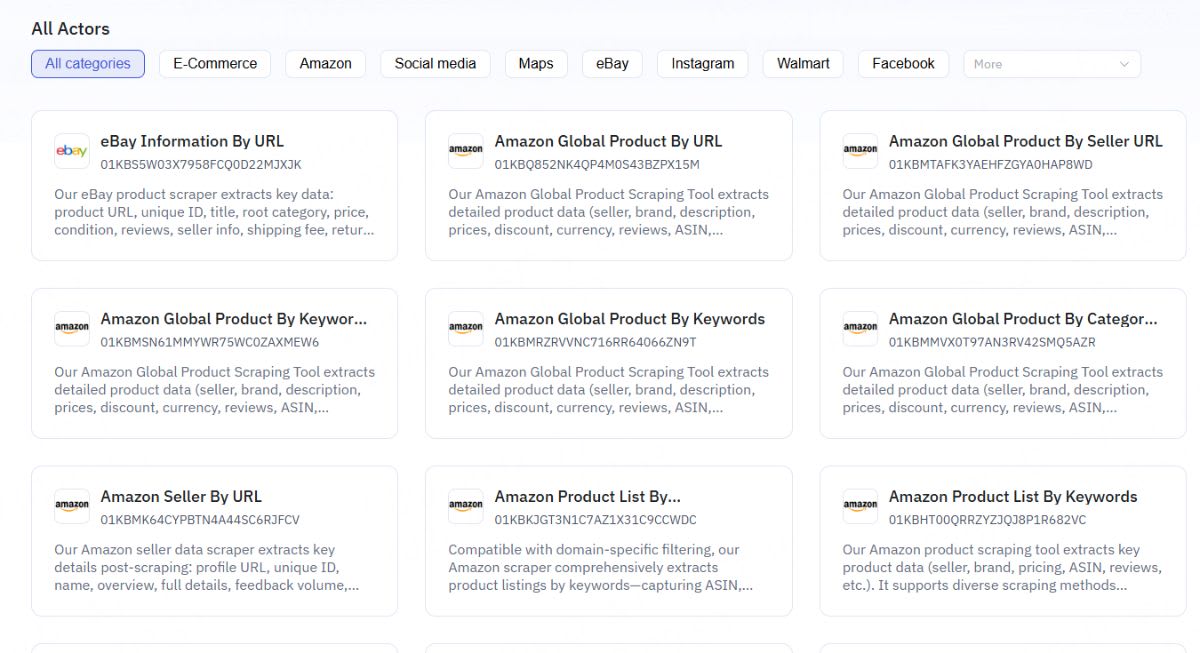The image size is (1200, 653).
Task: Click the eBay logo icon on first card
Action: click(x=72, y=151)
